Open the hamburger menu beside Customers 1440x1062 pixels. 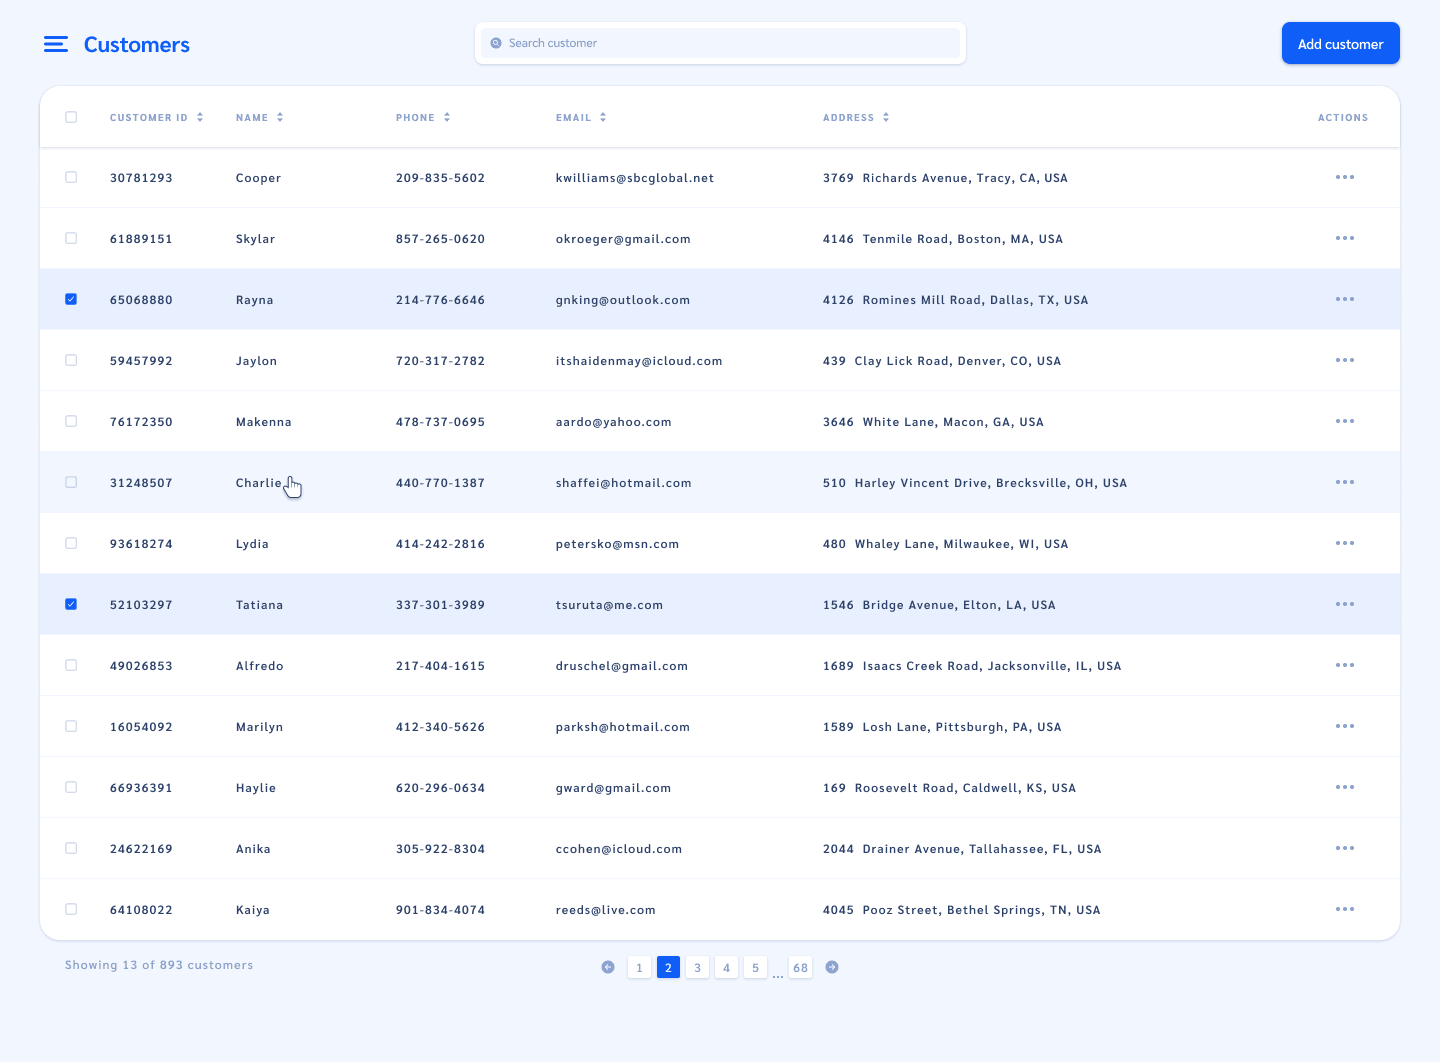point(56,44)
